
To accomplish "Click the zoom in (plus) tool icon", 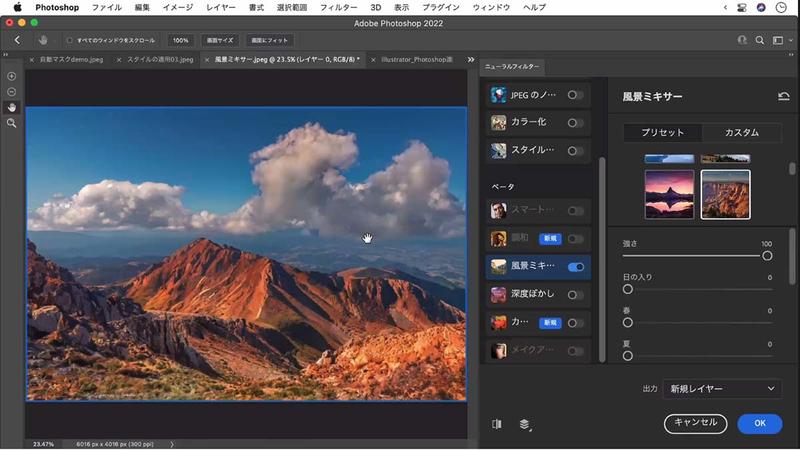I will point(11,76).
